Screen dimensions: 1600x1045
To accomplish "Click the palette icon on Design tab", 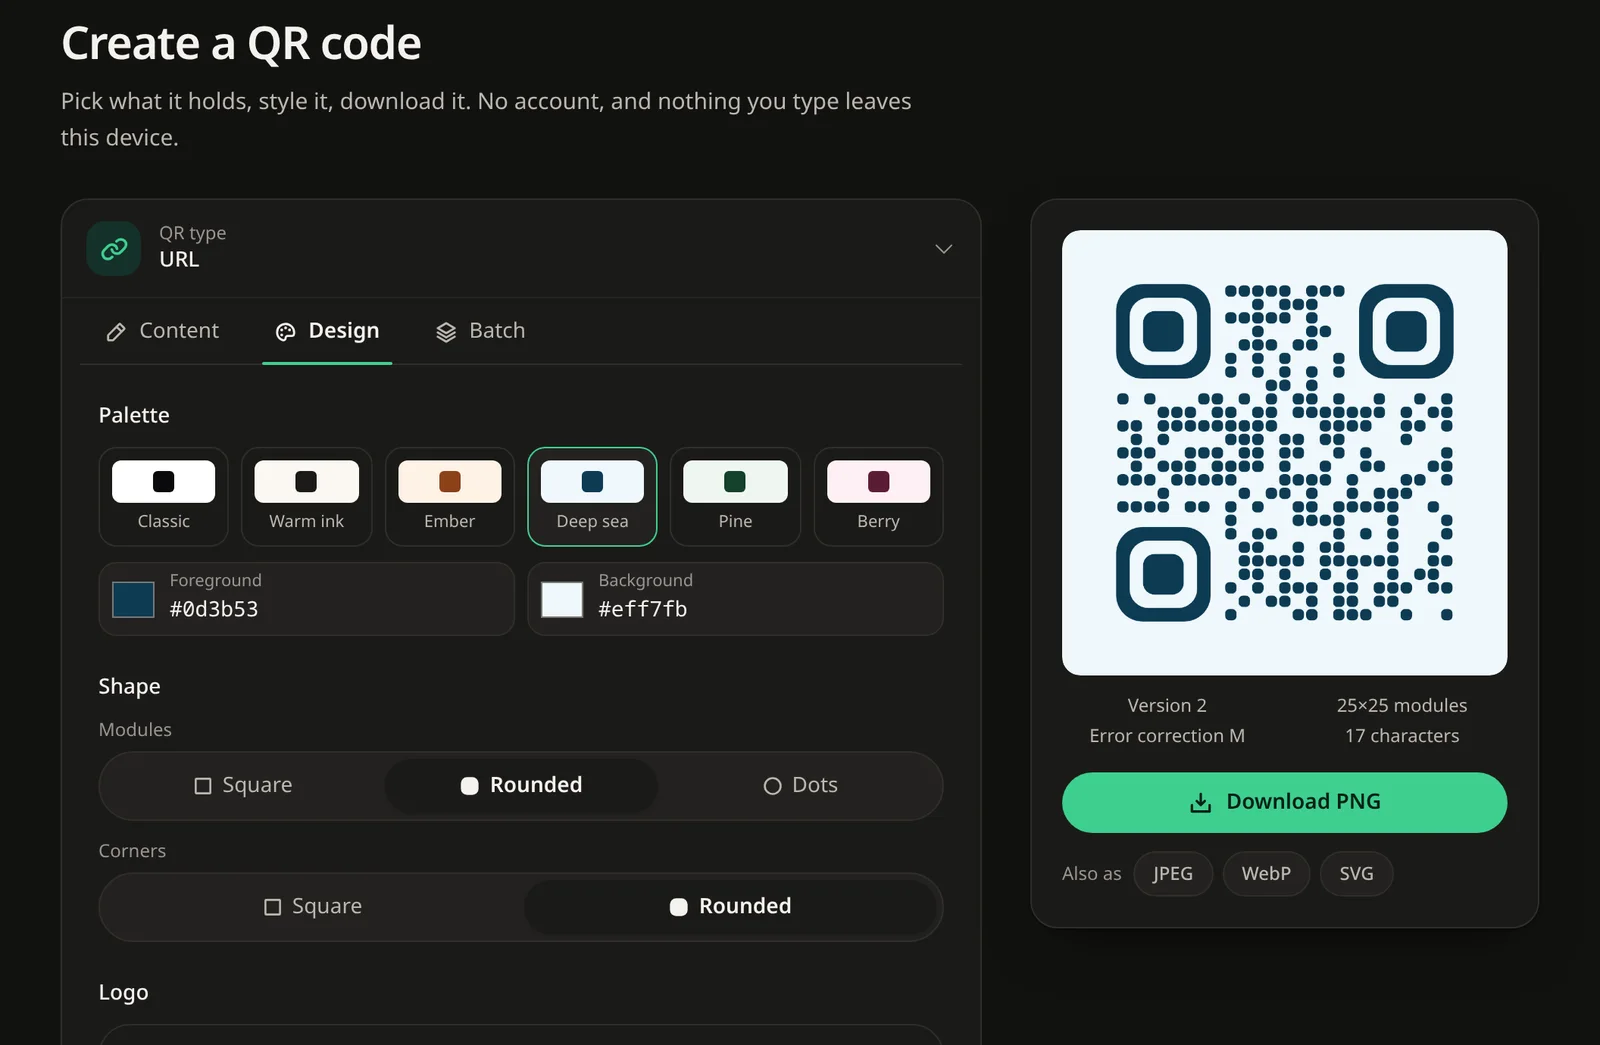I will [x=286, y=332].
